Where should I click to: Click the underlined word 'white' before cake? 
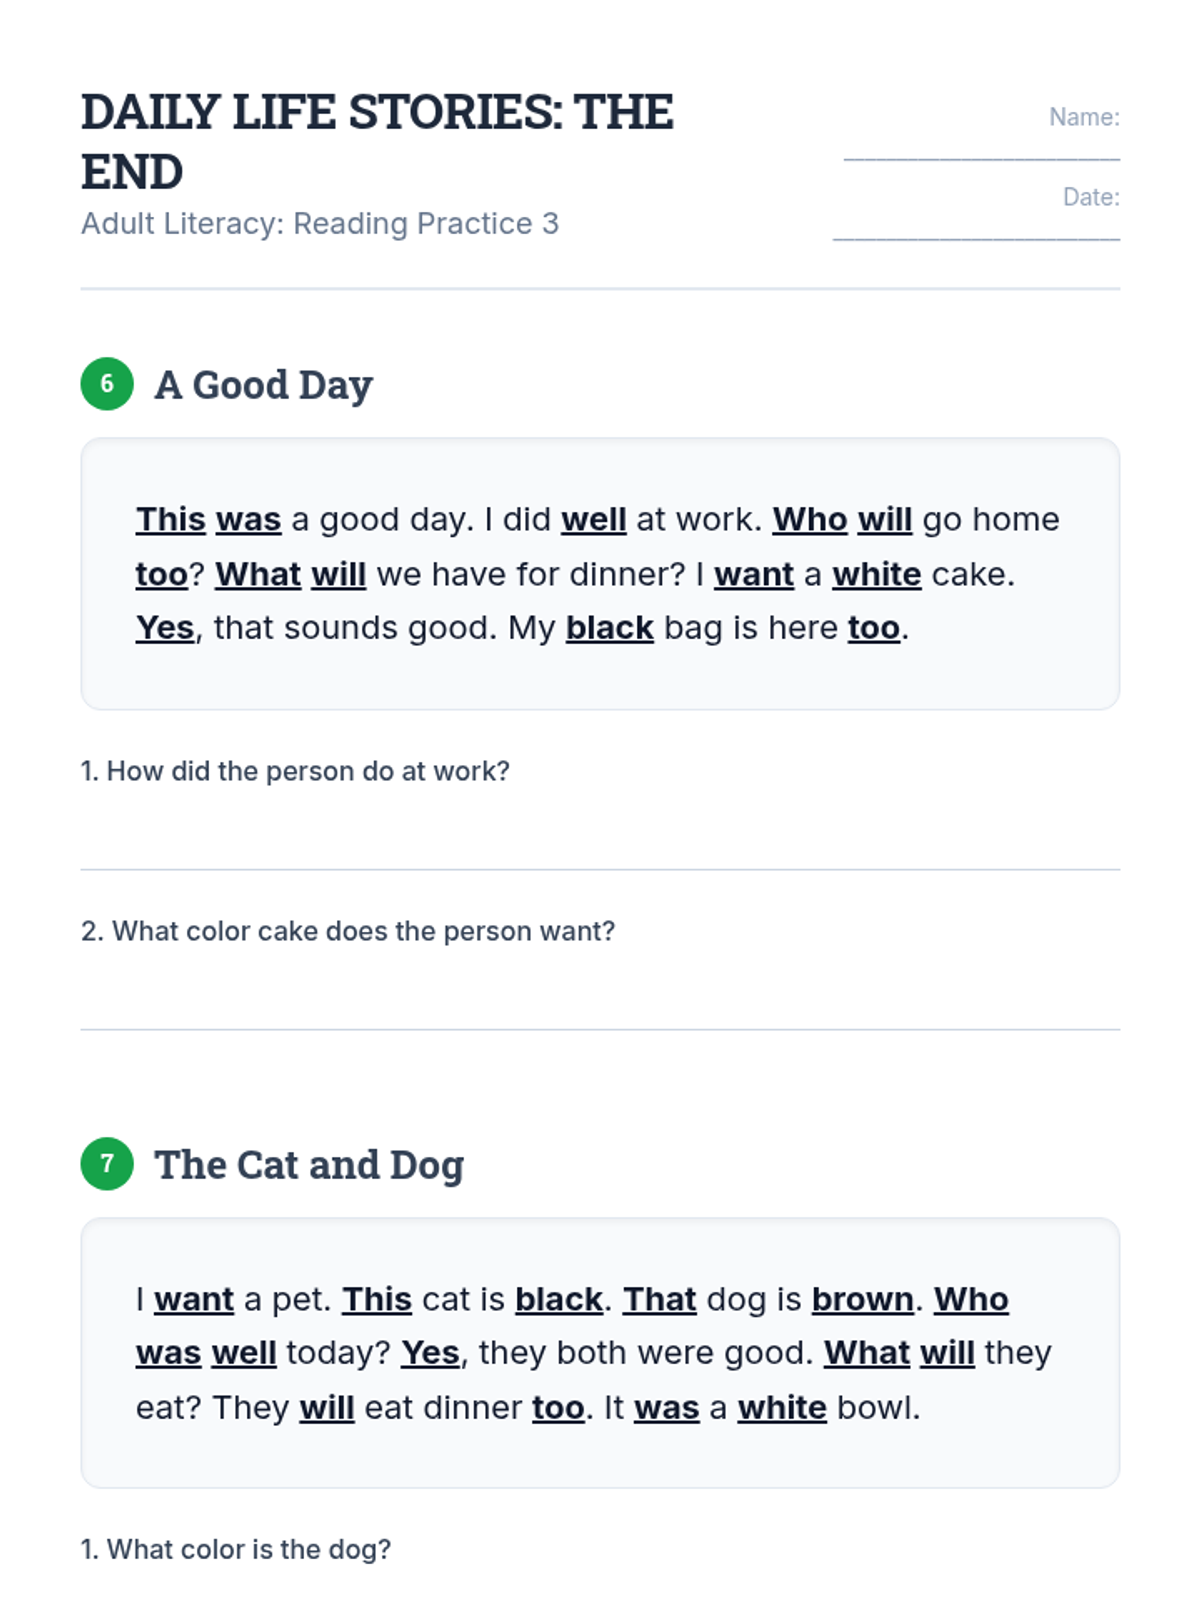[877, 575]
